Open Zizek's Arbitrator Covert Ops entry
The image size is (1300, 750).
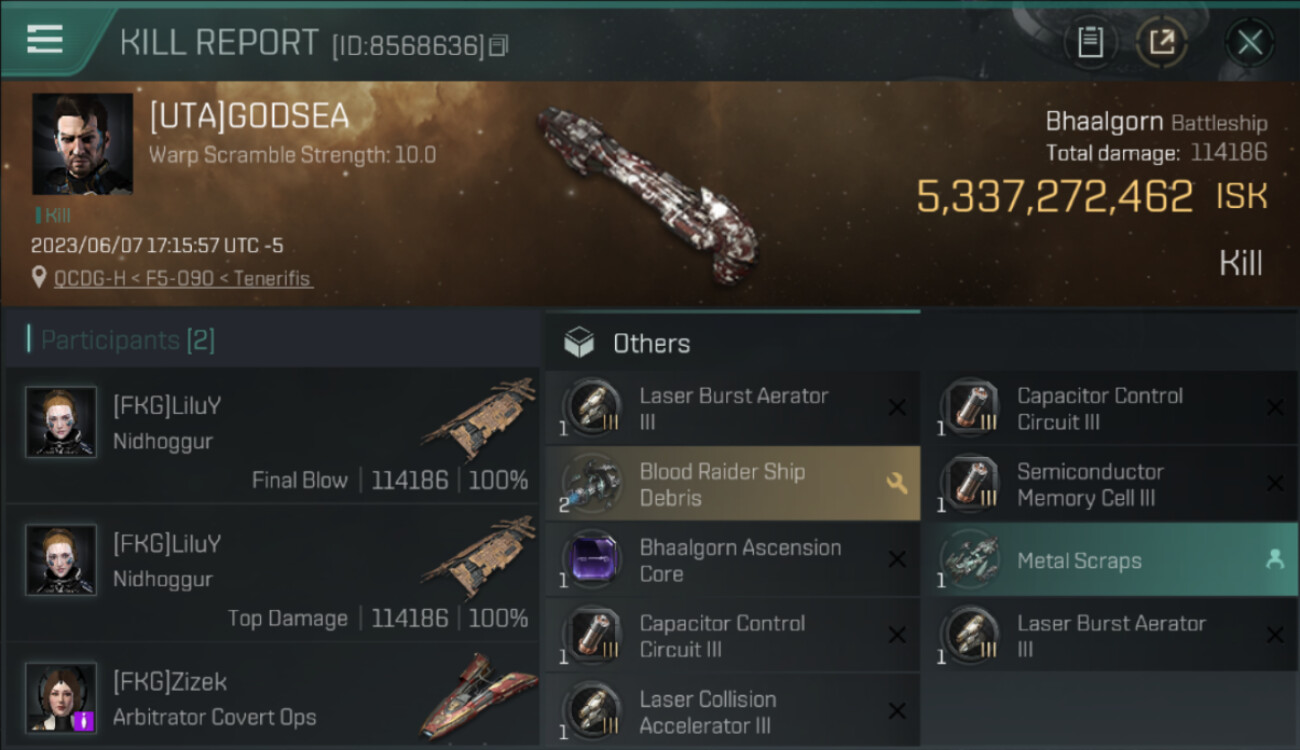click(272, 699)
